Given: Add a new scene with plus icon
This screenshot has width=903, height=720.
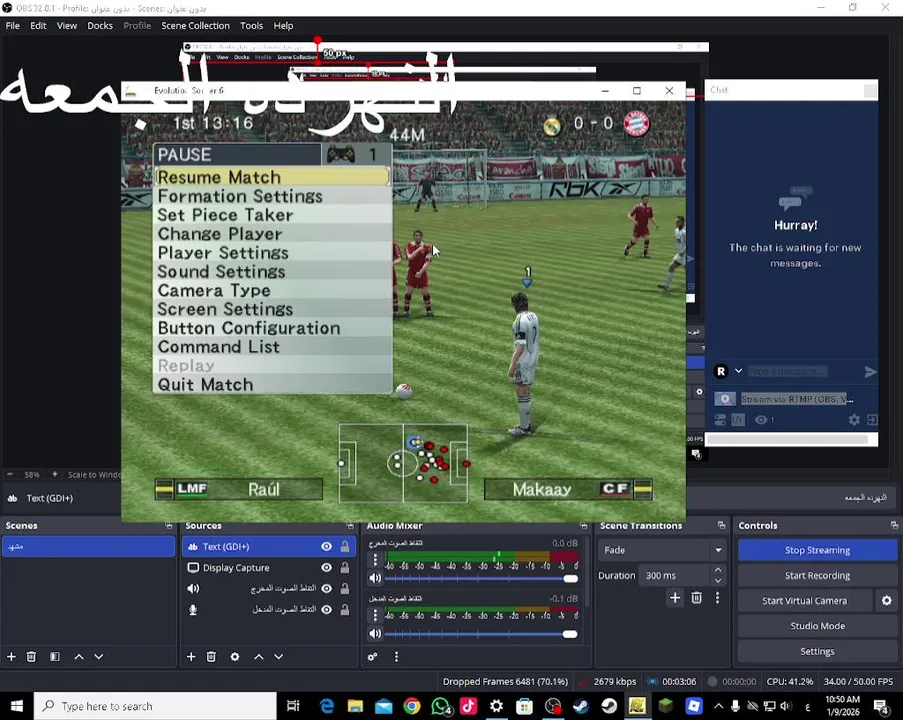Looking at the screenshot, I should [11, 657].
